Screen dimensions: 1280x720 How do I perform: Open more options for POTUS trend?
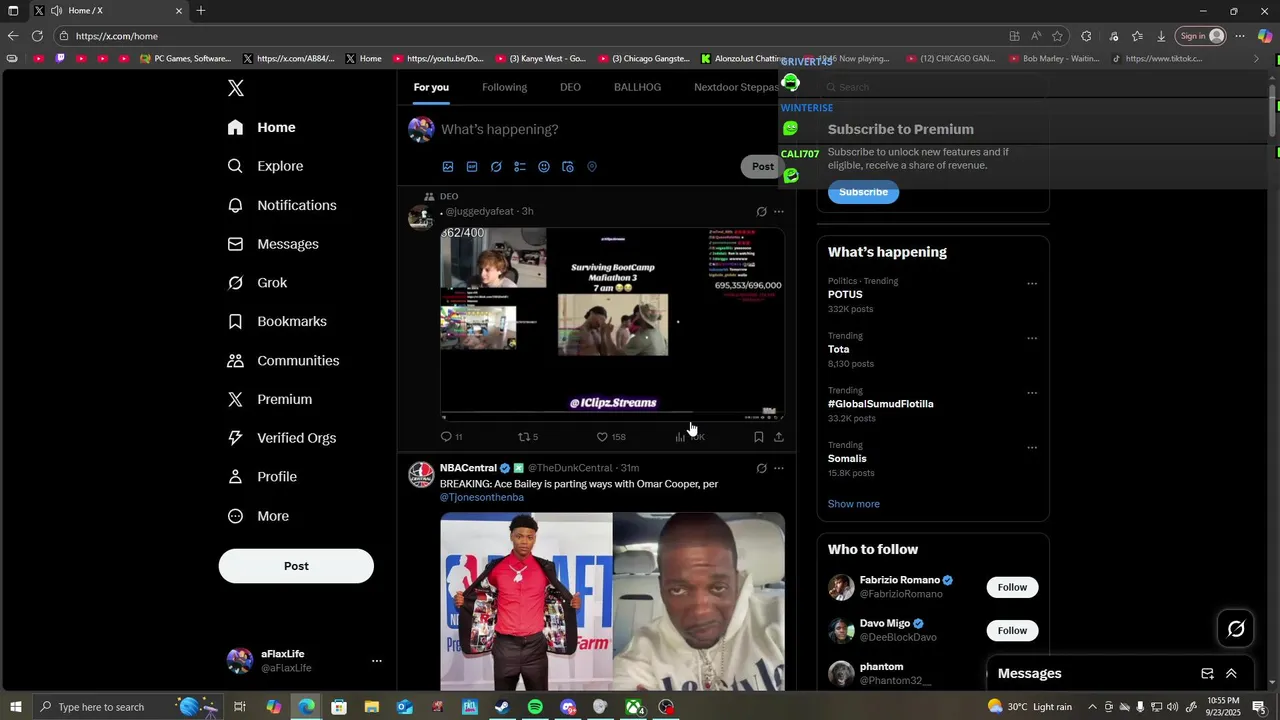tap(1032, 284)
